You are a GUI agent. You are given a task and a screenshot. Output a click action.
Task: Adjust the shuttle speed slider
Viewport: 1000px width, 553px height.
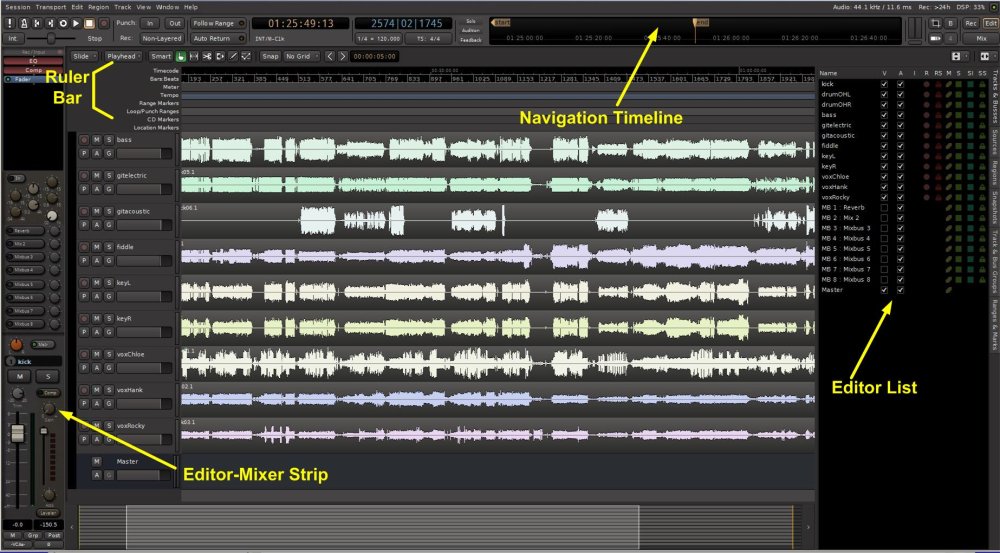[x=52, y=38]
